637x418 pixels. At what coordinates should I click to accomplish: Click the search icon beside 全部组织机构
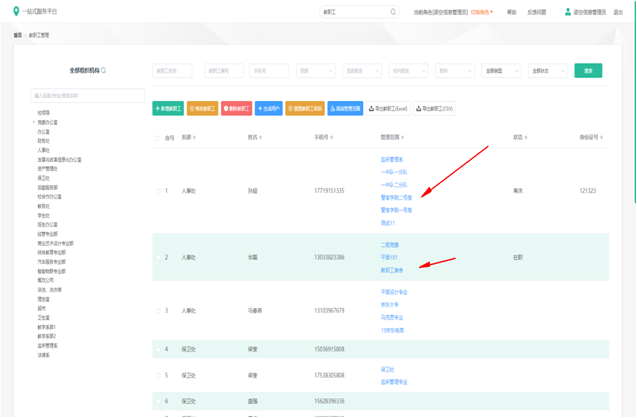pos(104,71)
